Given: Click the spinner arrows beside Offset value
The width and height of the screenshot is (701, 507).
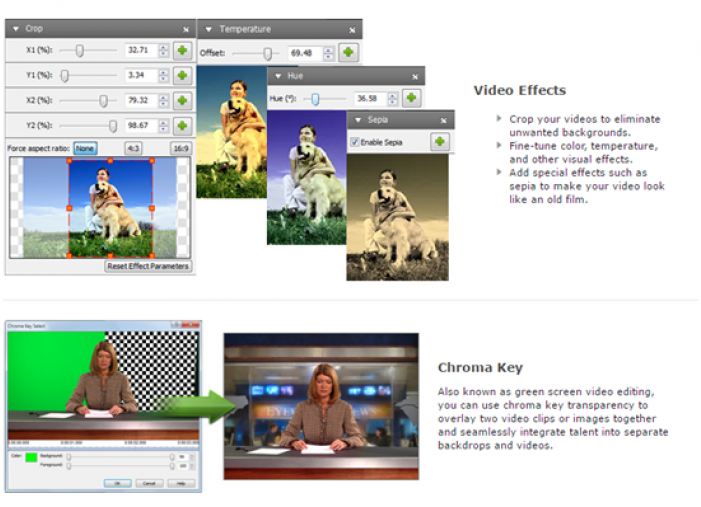Looking at the screenshot, I should (x=329, y=53).
